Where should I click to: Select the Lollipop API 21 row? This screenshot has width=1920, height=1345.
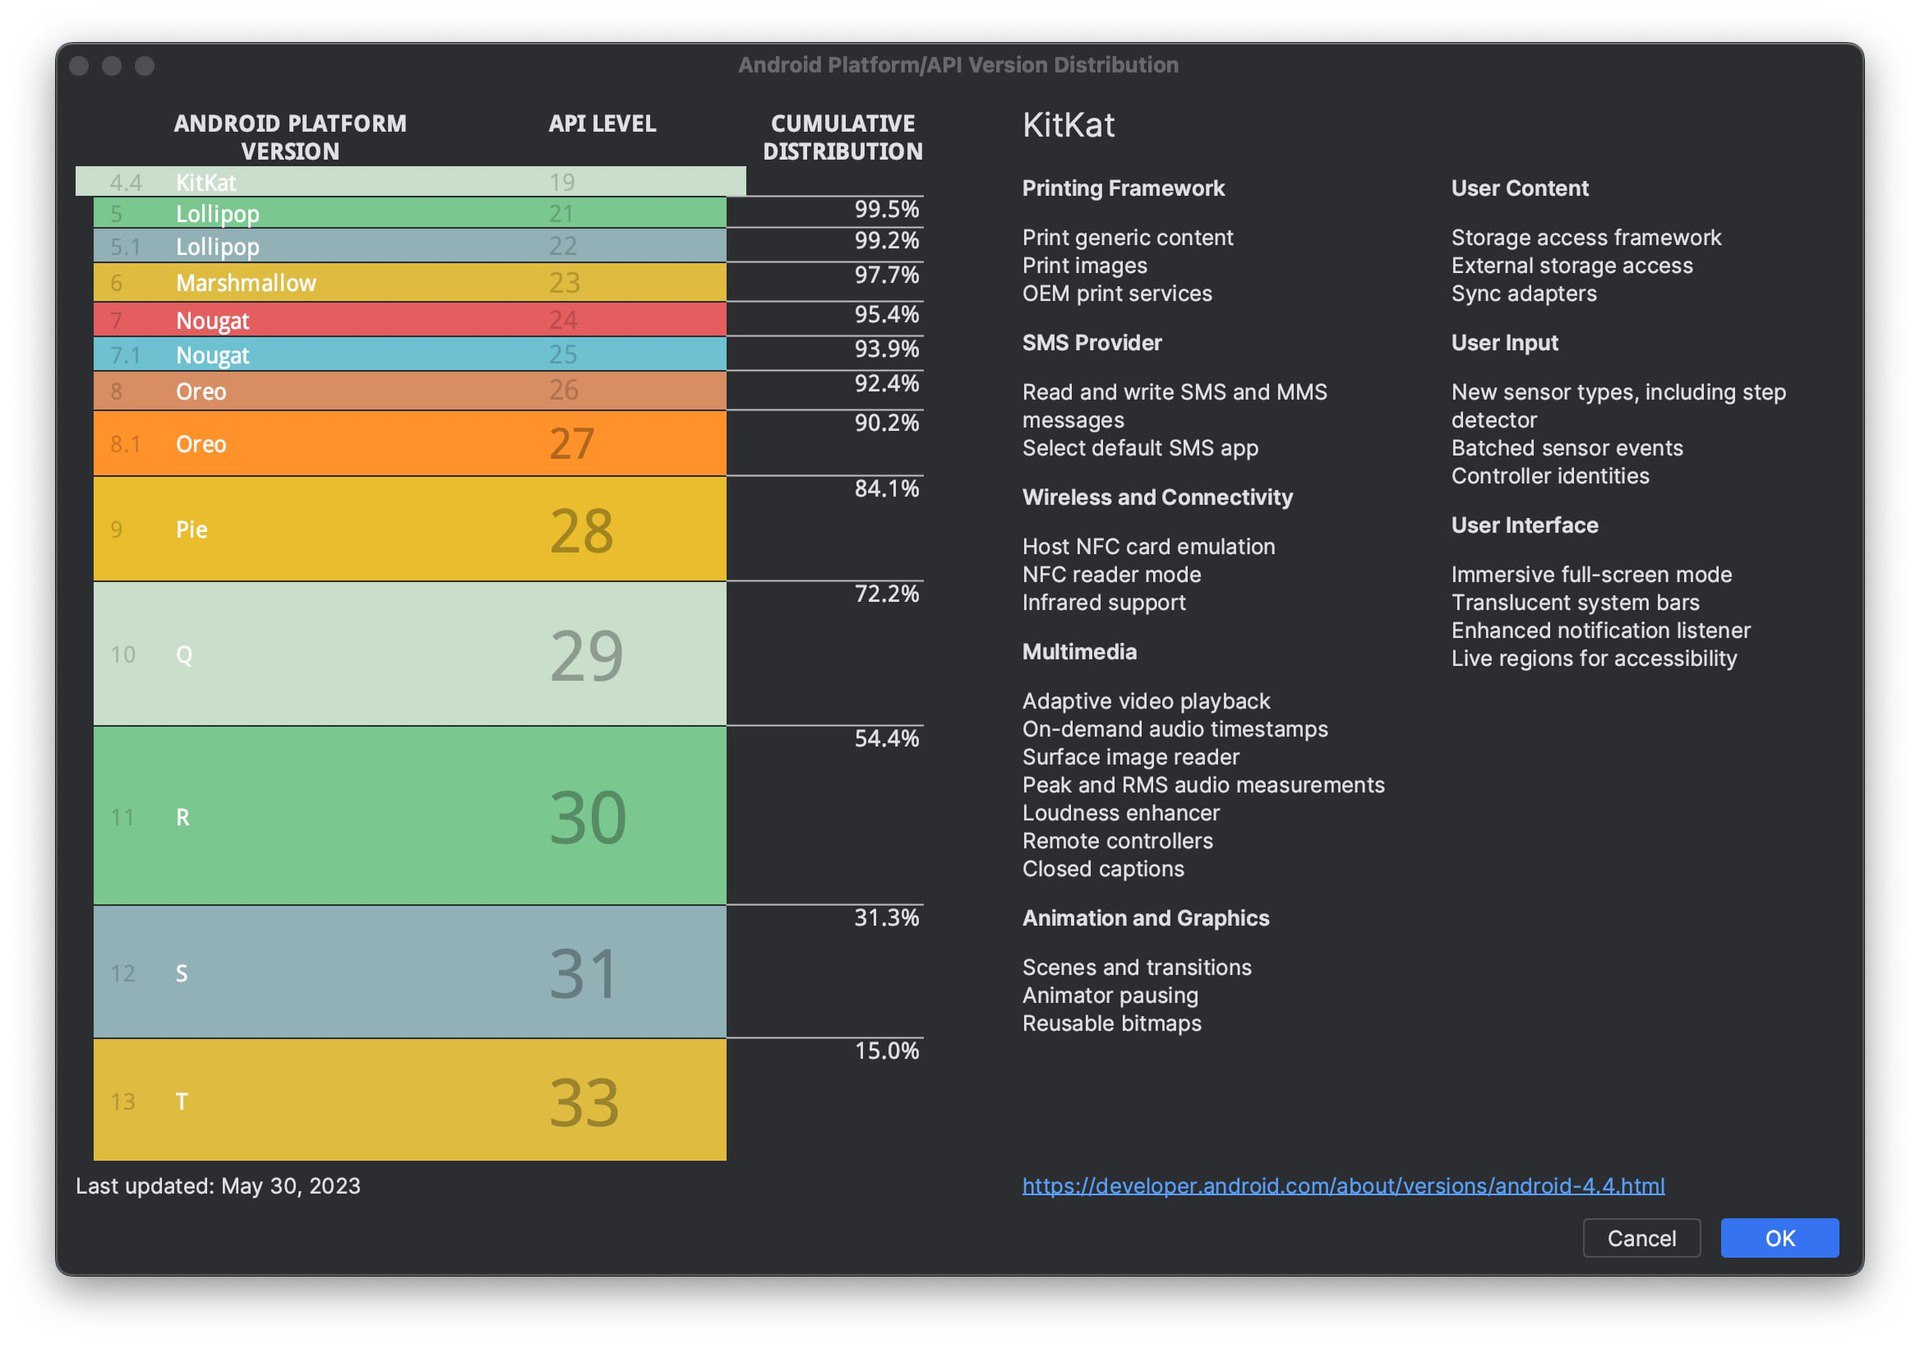click(410, 213)
